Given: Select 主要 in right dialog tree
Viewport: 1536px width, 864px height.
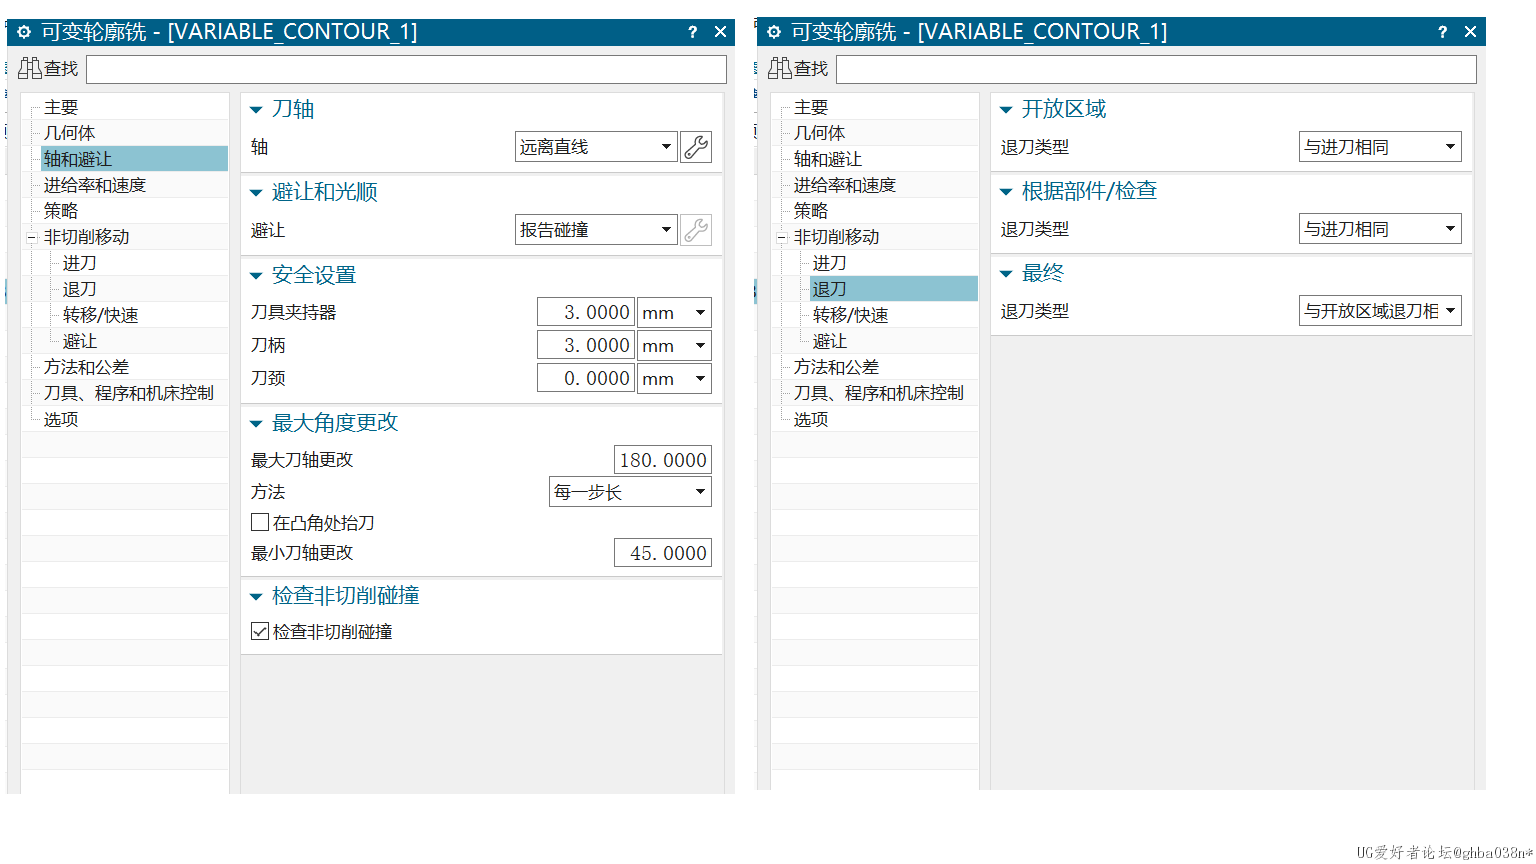Looking at the screenshot, I should coord(811,107).
